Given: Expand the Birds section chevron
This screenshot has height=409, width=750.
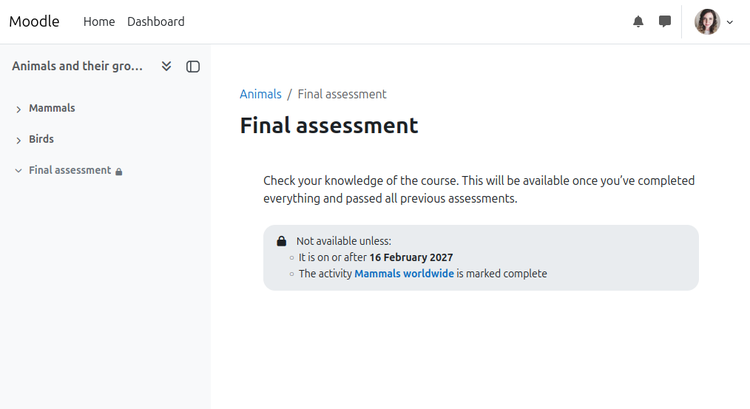Looking at the screenshot, I should pyautogui.click(x=18, y=140).
